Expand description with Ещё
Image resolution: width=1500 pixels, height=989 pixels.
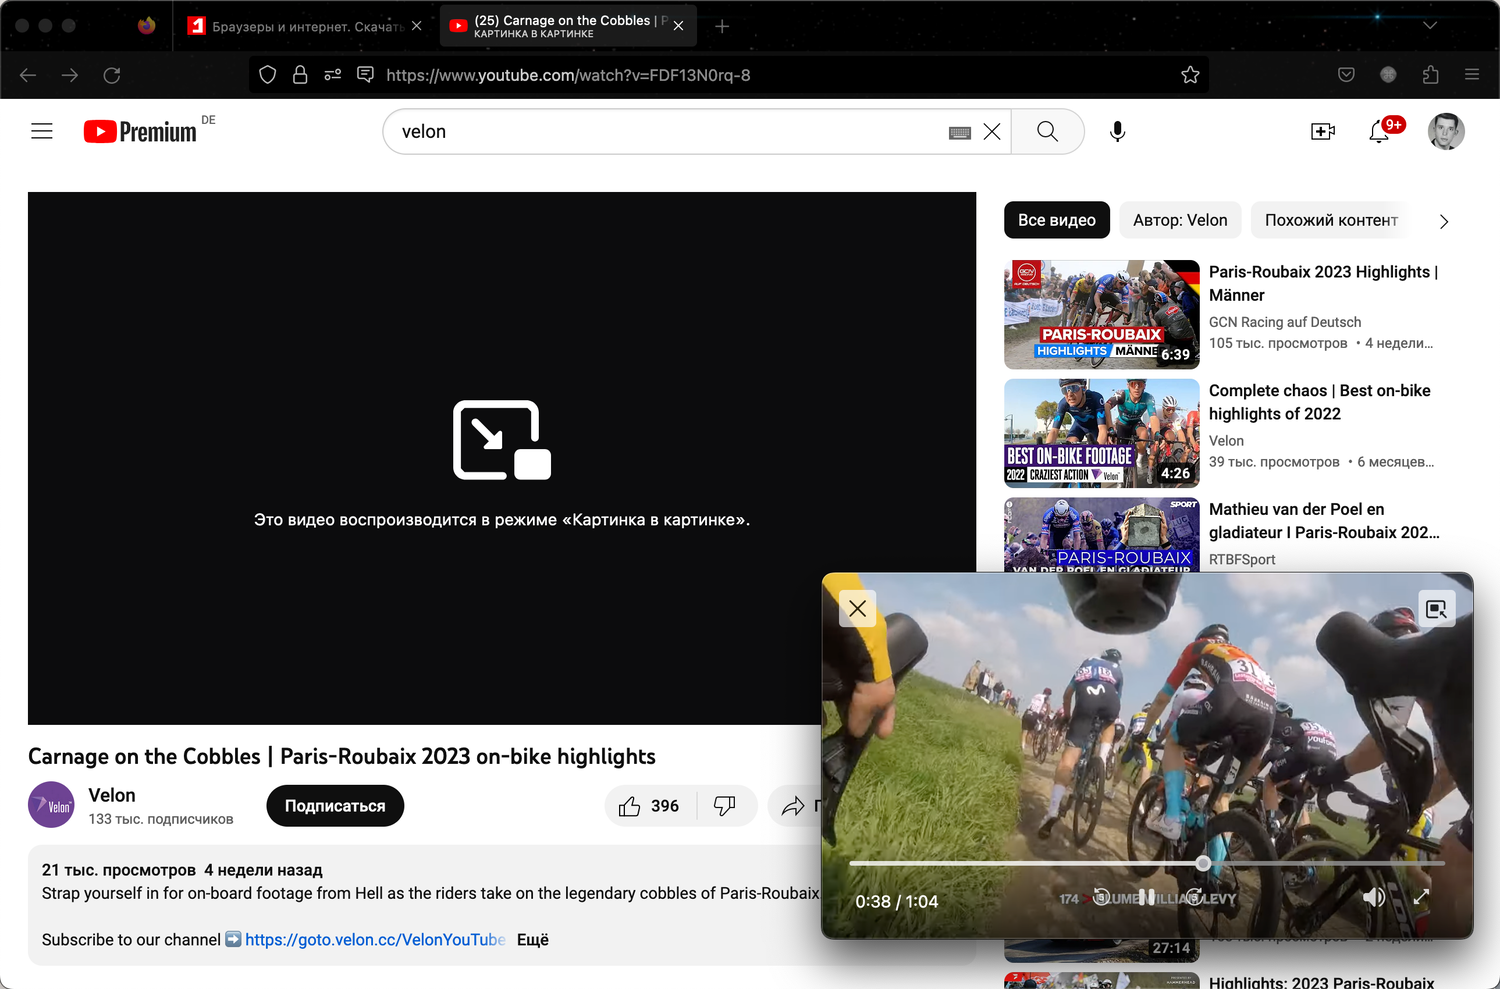click(533, 940)
